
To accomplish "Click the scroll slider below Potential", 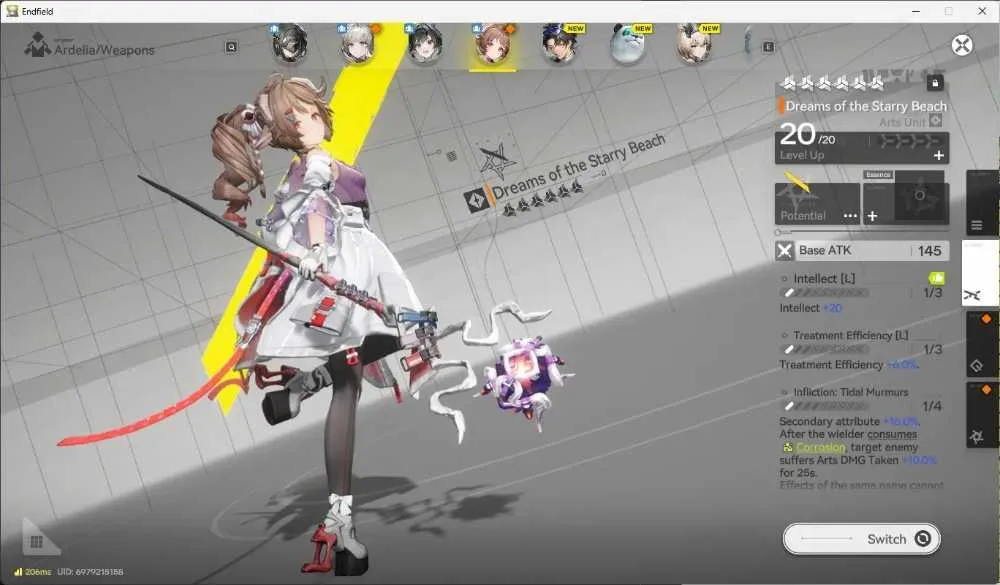I will tap(862, 232).
